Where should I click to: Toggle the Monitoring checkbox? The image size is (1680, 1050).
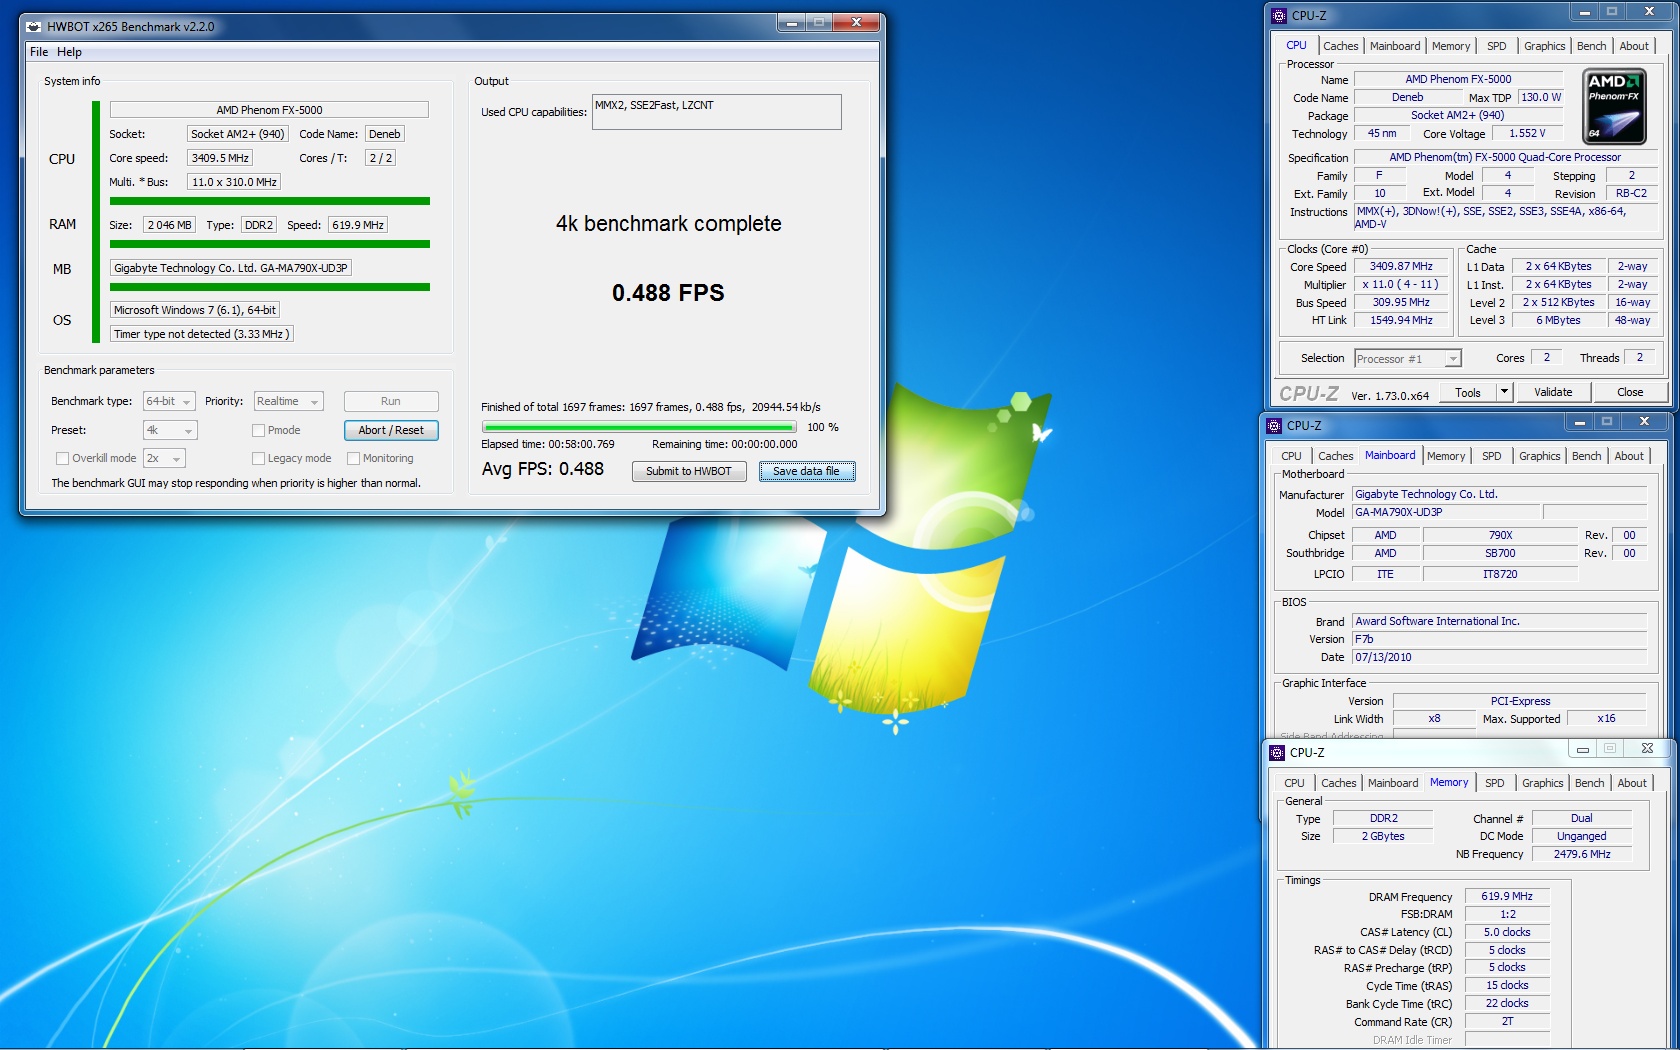pyautogui.click(x=353, y=458)
